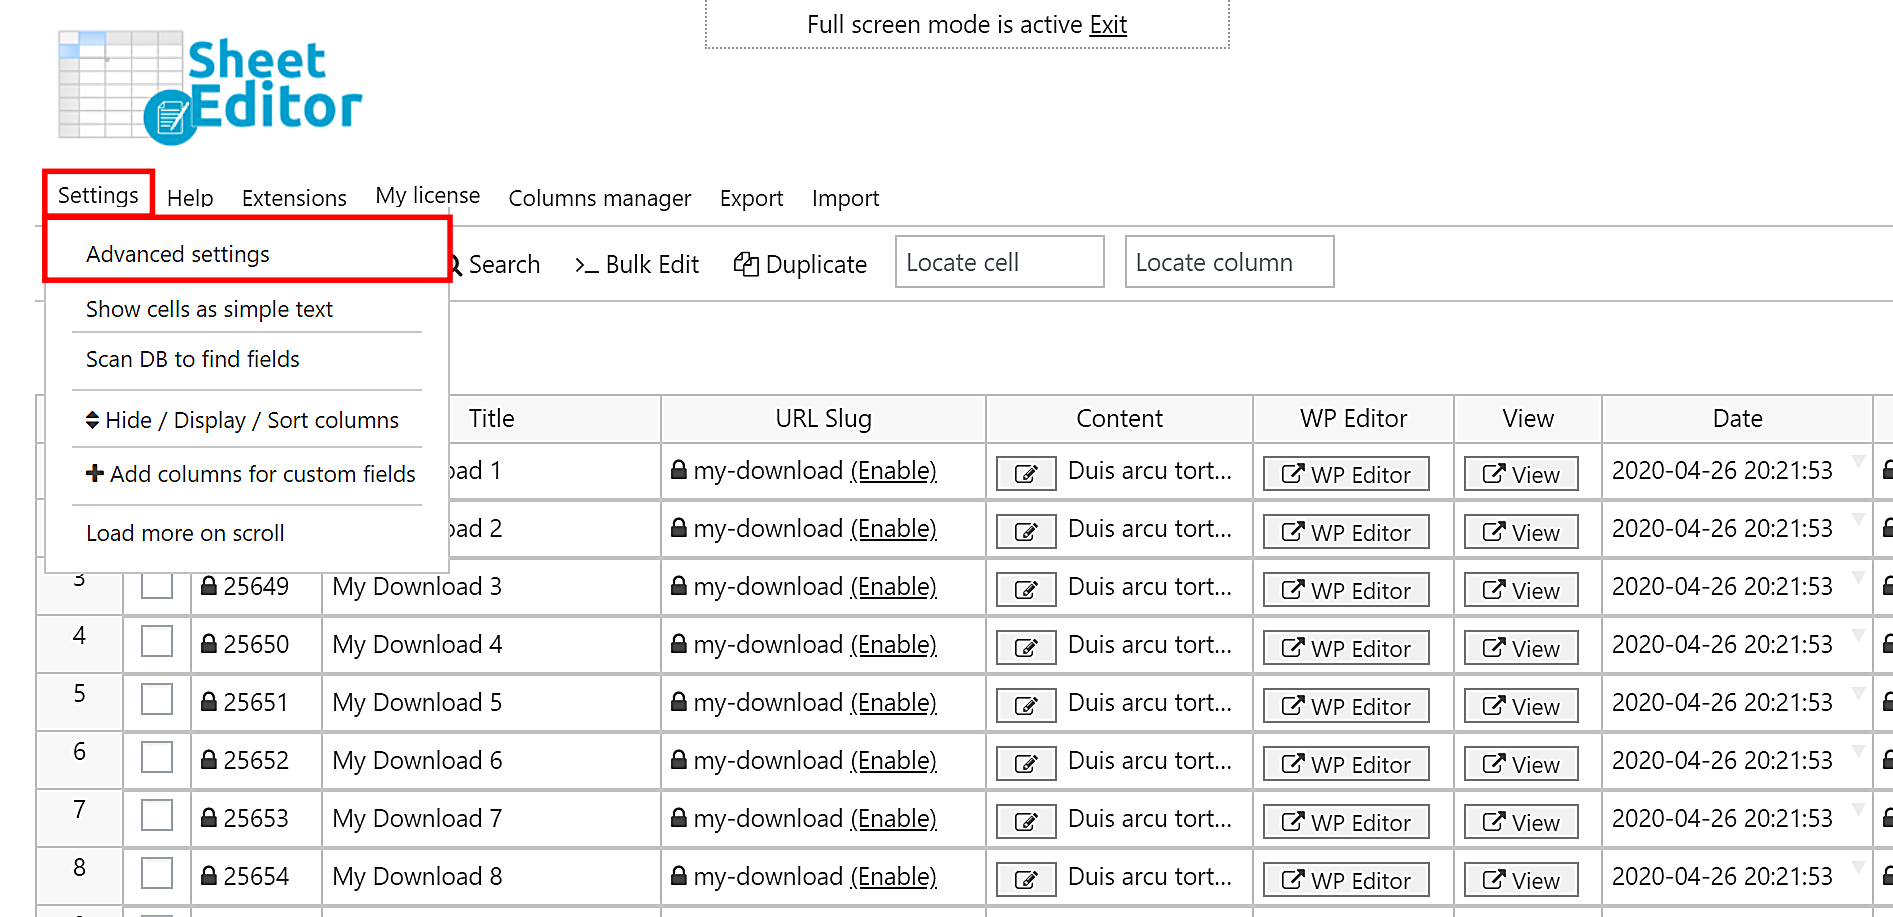Check the row checkbox for My Download 6
This screenshot has width=1893, height=917.
tap(157, 757)
